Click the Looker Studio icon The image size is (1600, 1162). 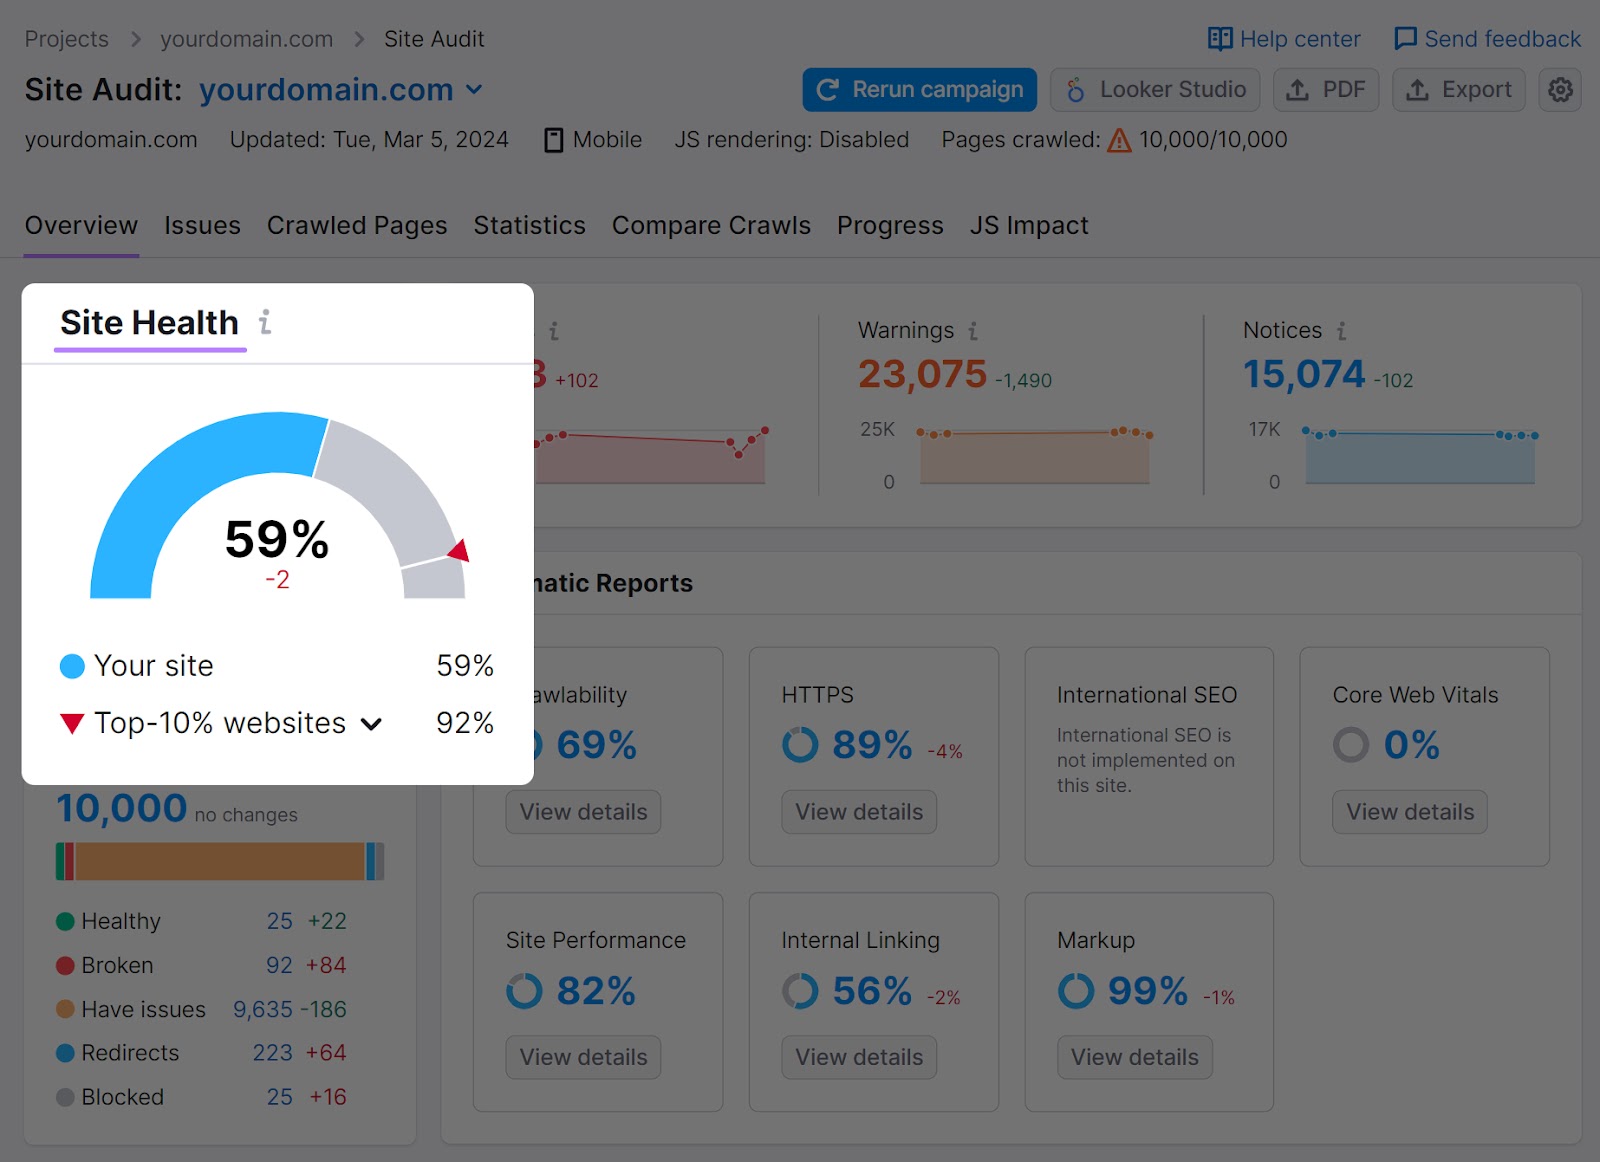pos(1075,89)
